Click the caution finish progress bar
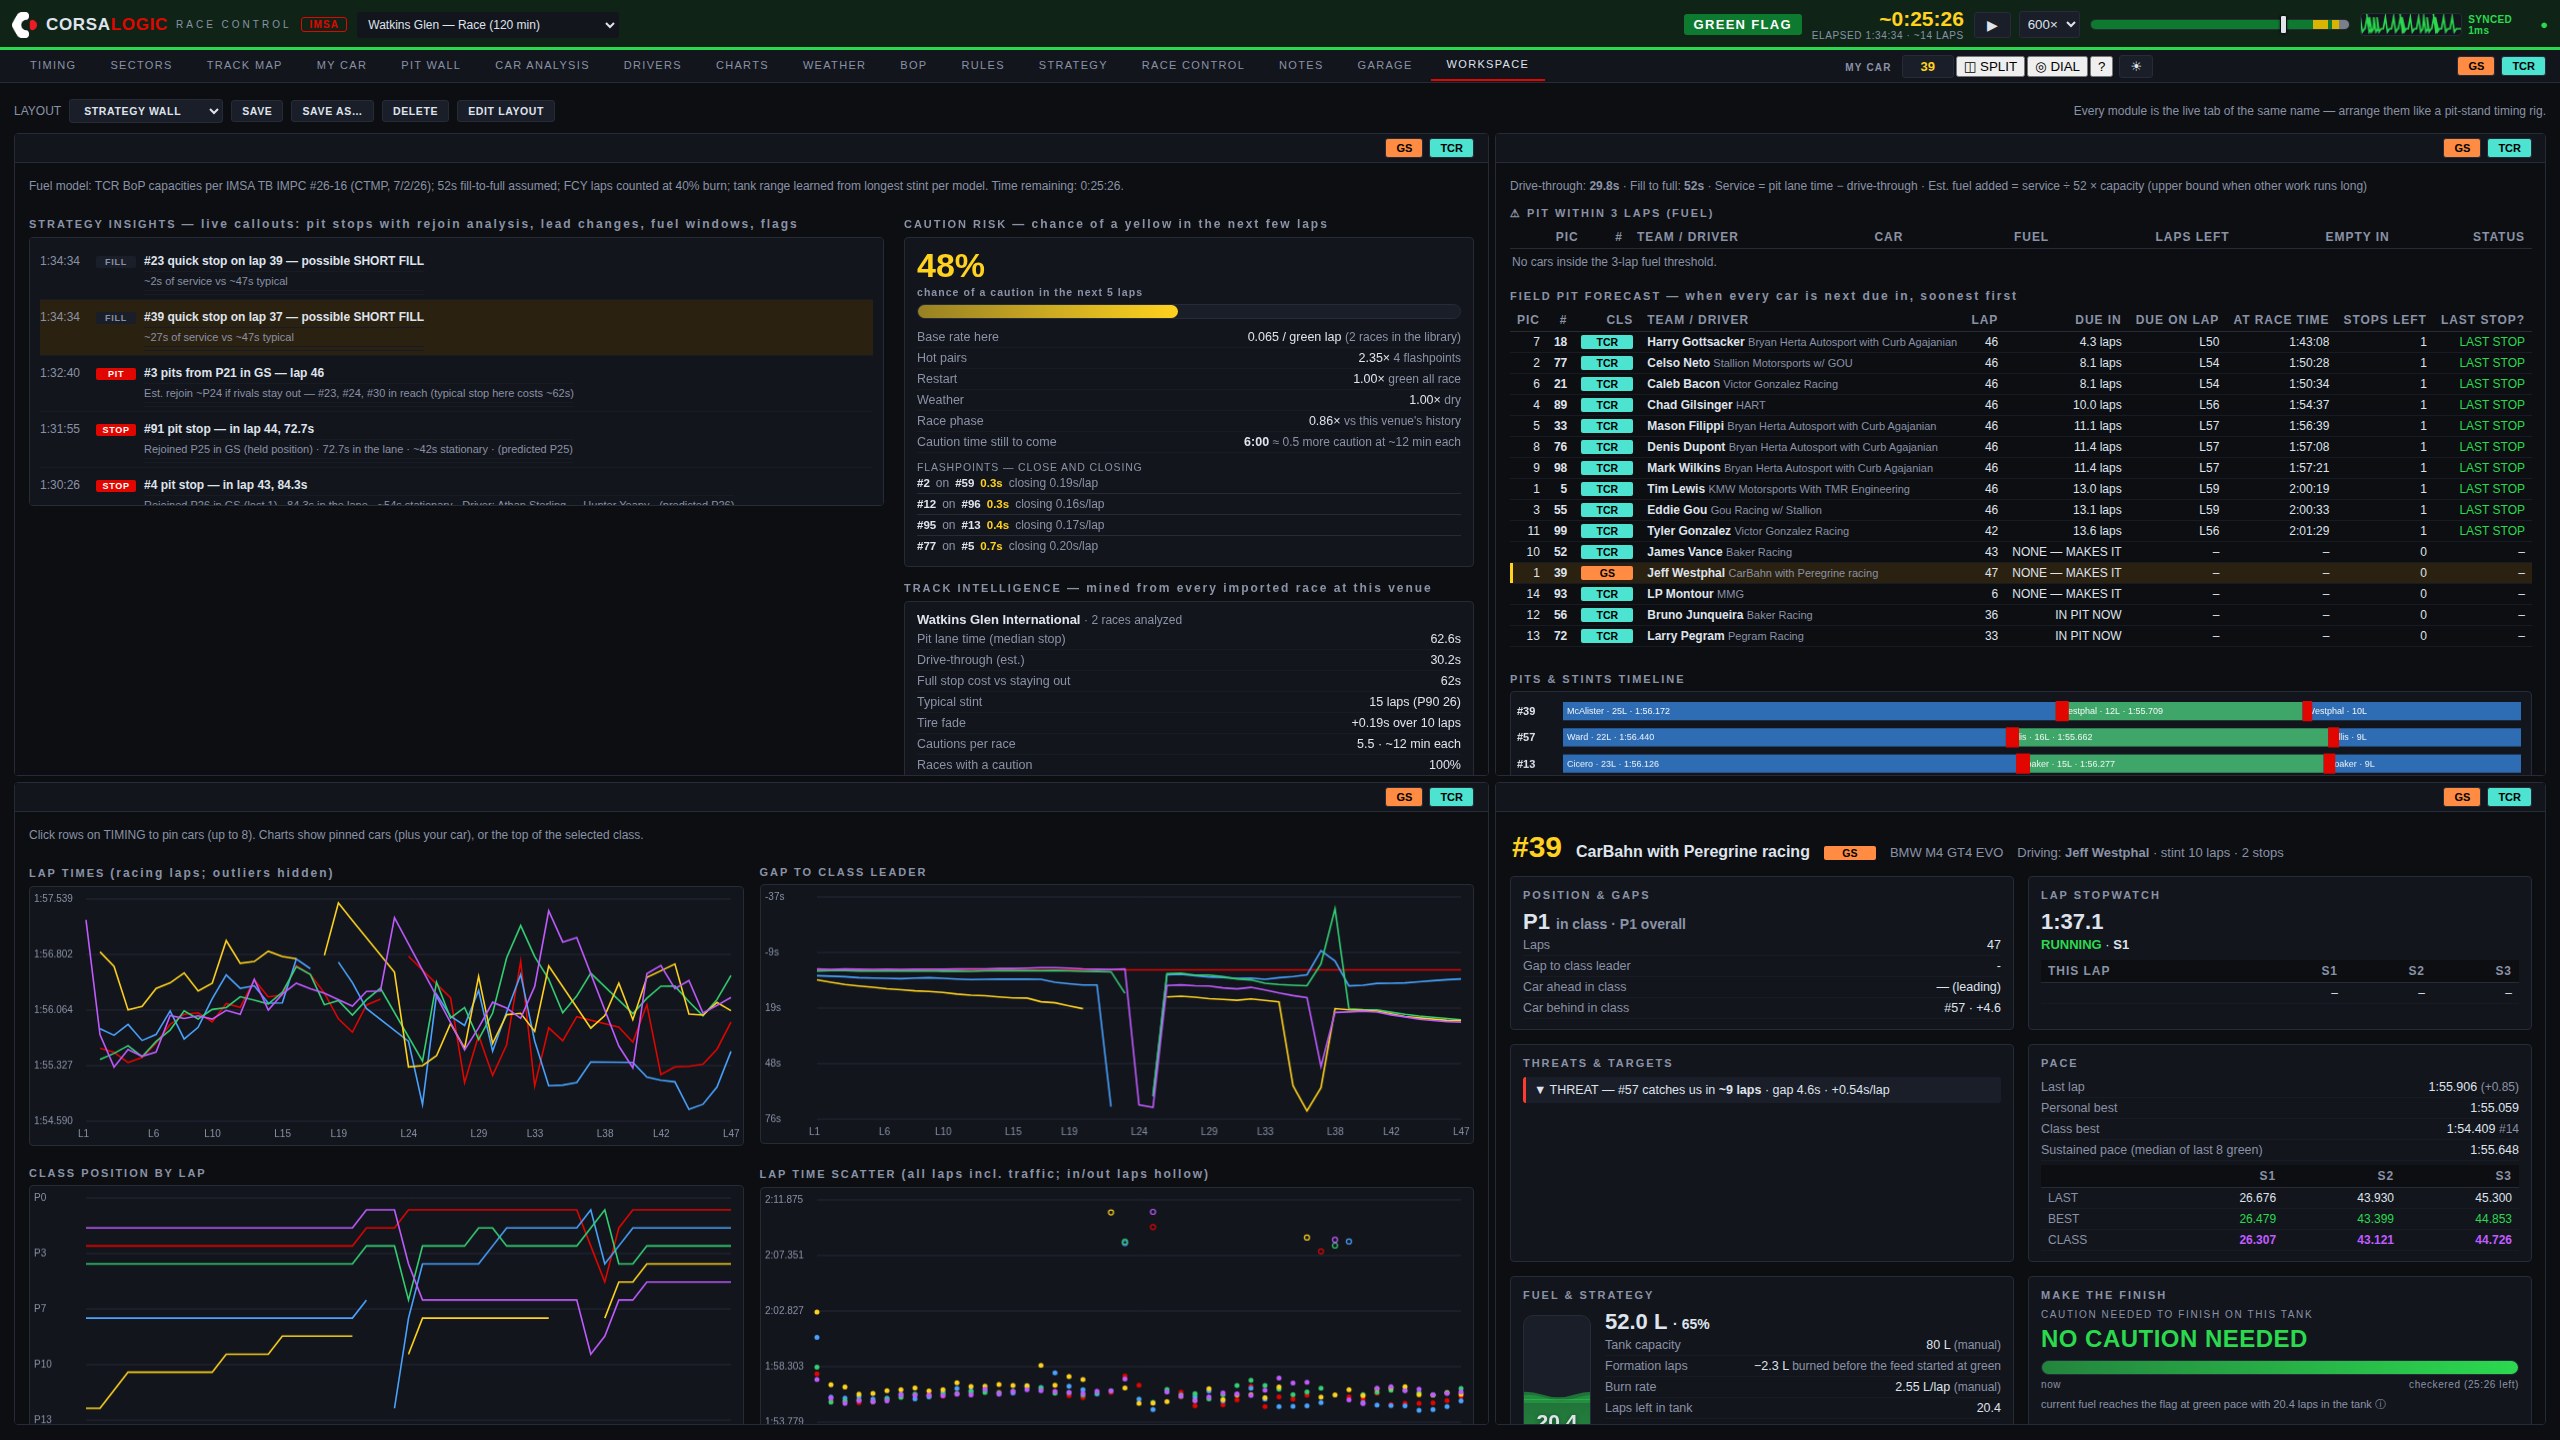Image resolution: width=2560 pixels, height=1440 pixels. (x=2279, y=1367)
